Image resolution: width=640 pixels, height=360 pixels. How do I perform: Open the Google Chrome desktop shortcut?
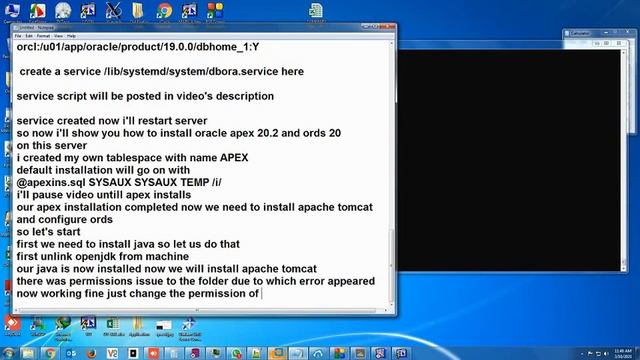click(164, 11)
